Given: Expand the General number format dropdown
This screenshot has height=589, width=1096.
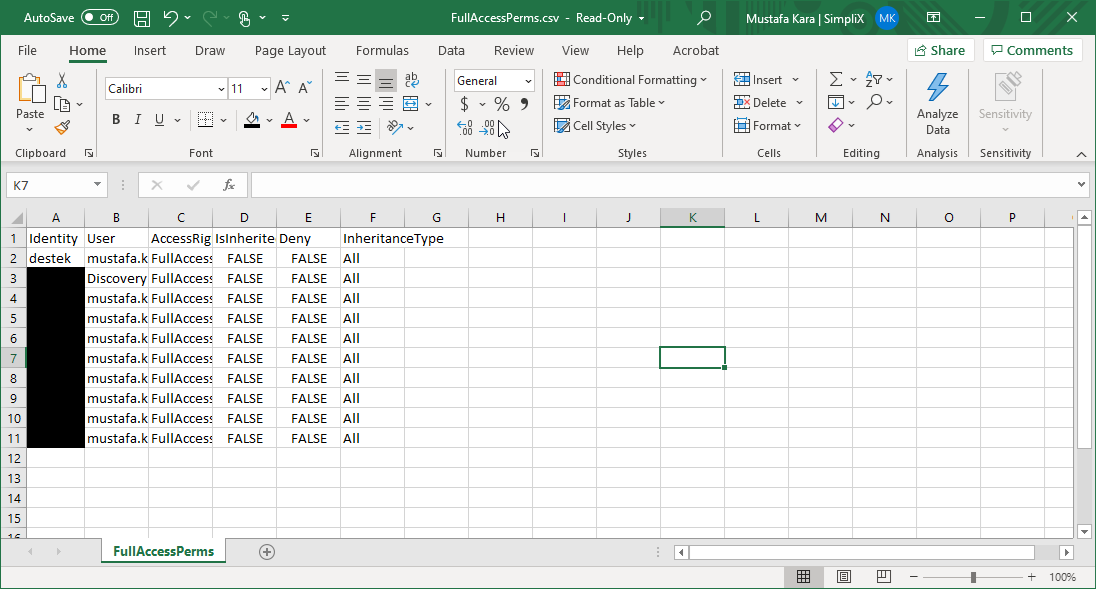Looking at the screenshot, I should click(527, 81).
